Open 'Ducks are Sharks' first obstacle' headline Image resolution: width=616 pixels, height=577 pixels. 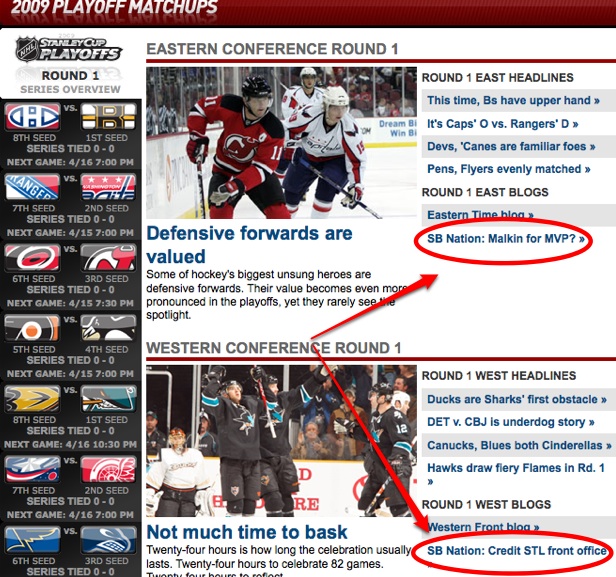(x=517, y=399)
